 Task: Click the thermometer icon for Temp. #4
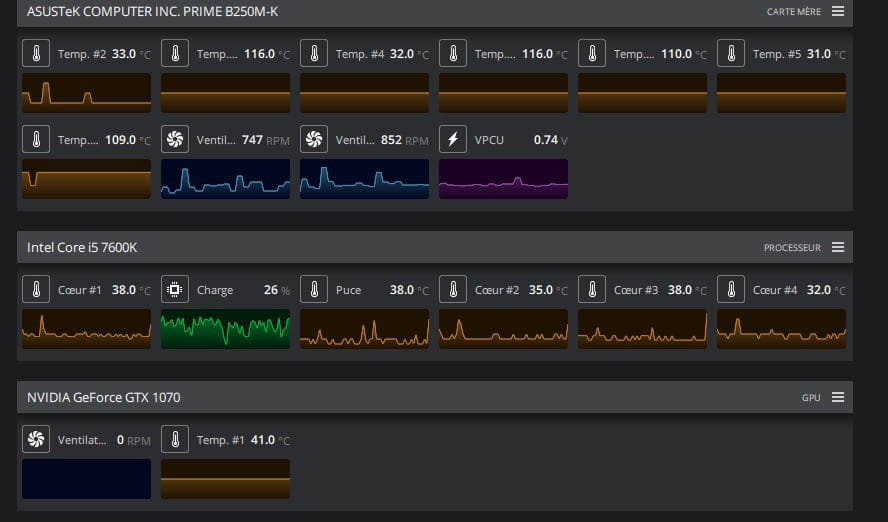314,54
